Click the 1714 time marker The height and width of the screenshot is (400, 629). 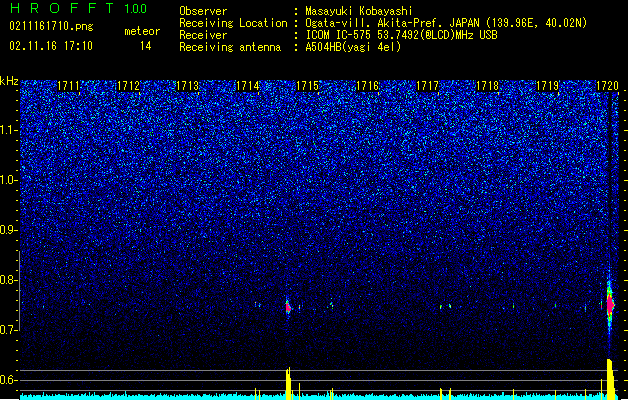(x=248, y=85)
